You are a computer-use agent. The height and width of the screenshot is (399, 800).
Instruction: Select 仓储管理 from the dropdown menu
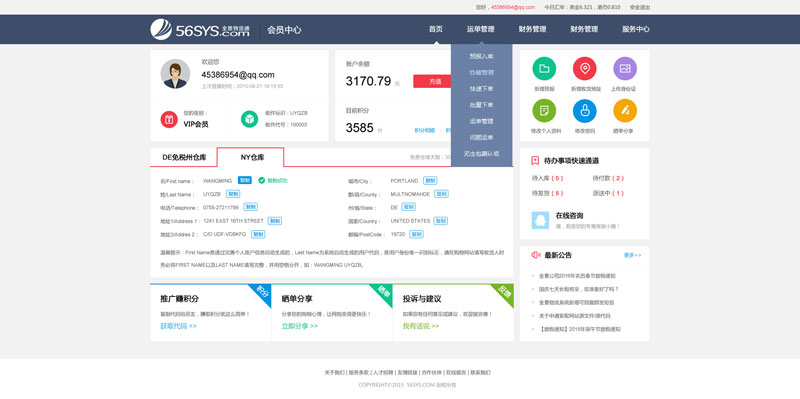pyautogui.click(x=482, y=72)
